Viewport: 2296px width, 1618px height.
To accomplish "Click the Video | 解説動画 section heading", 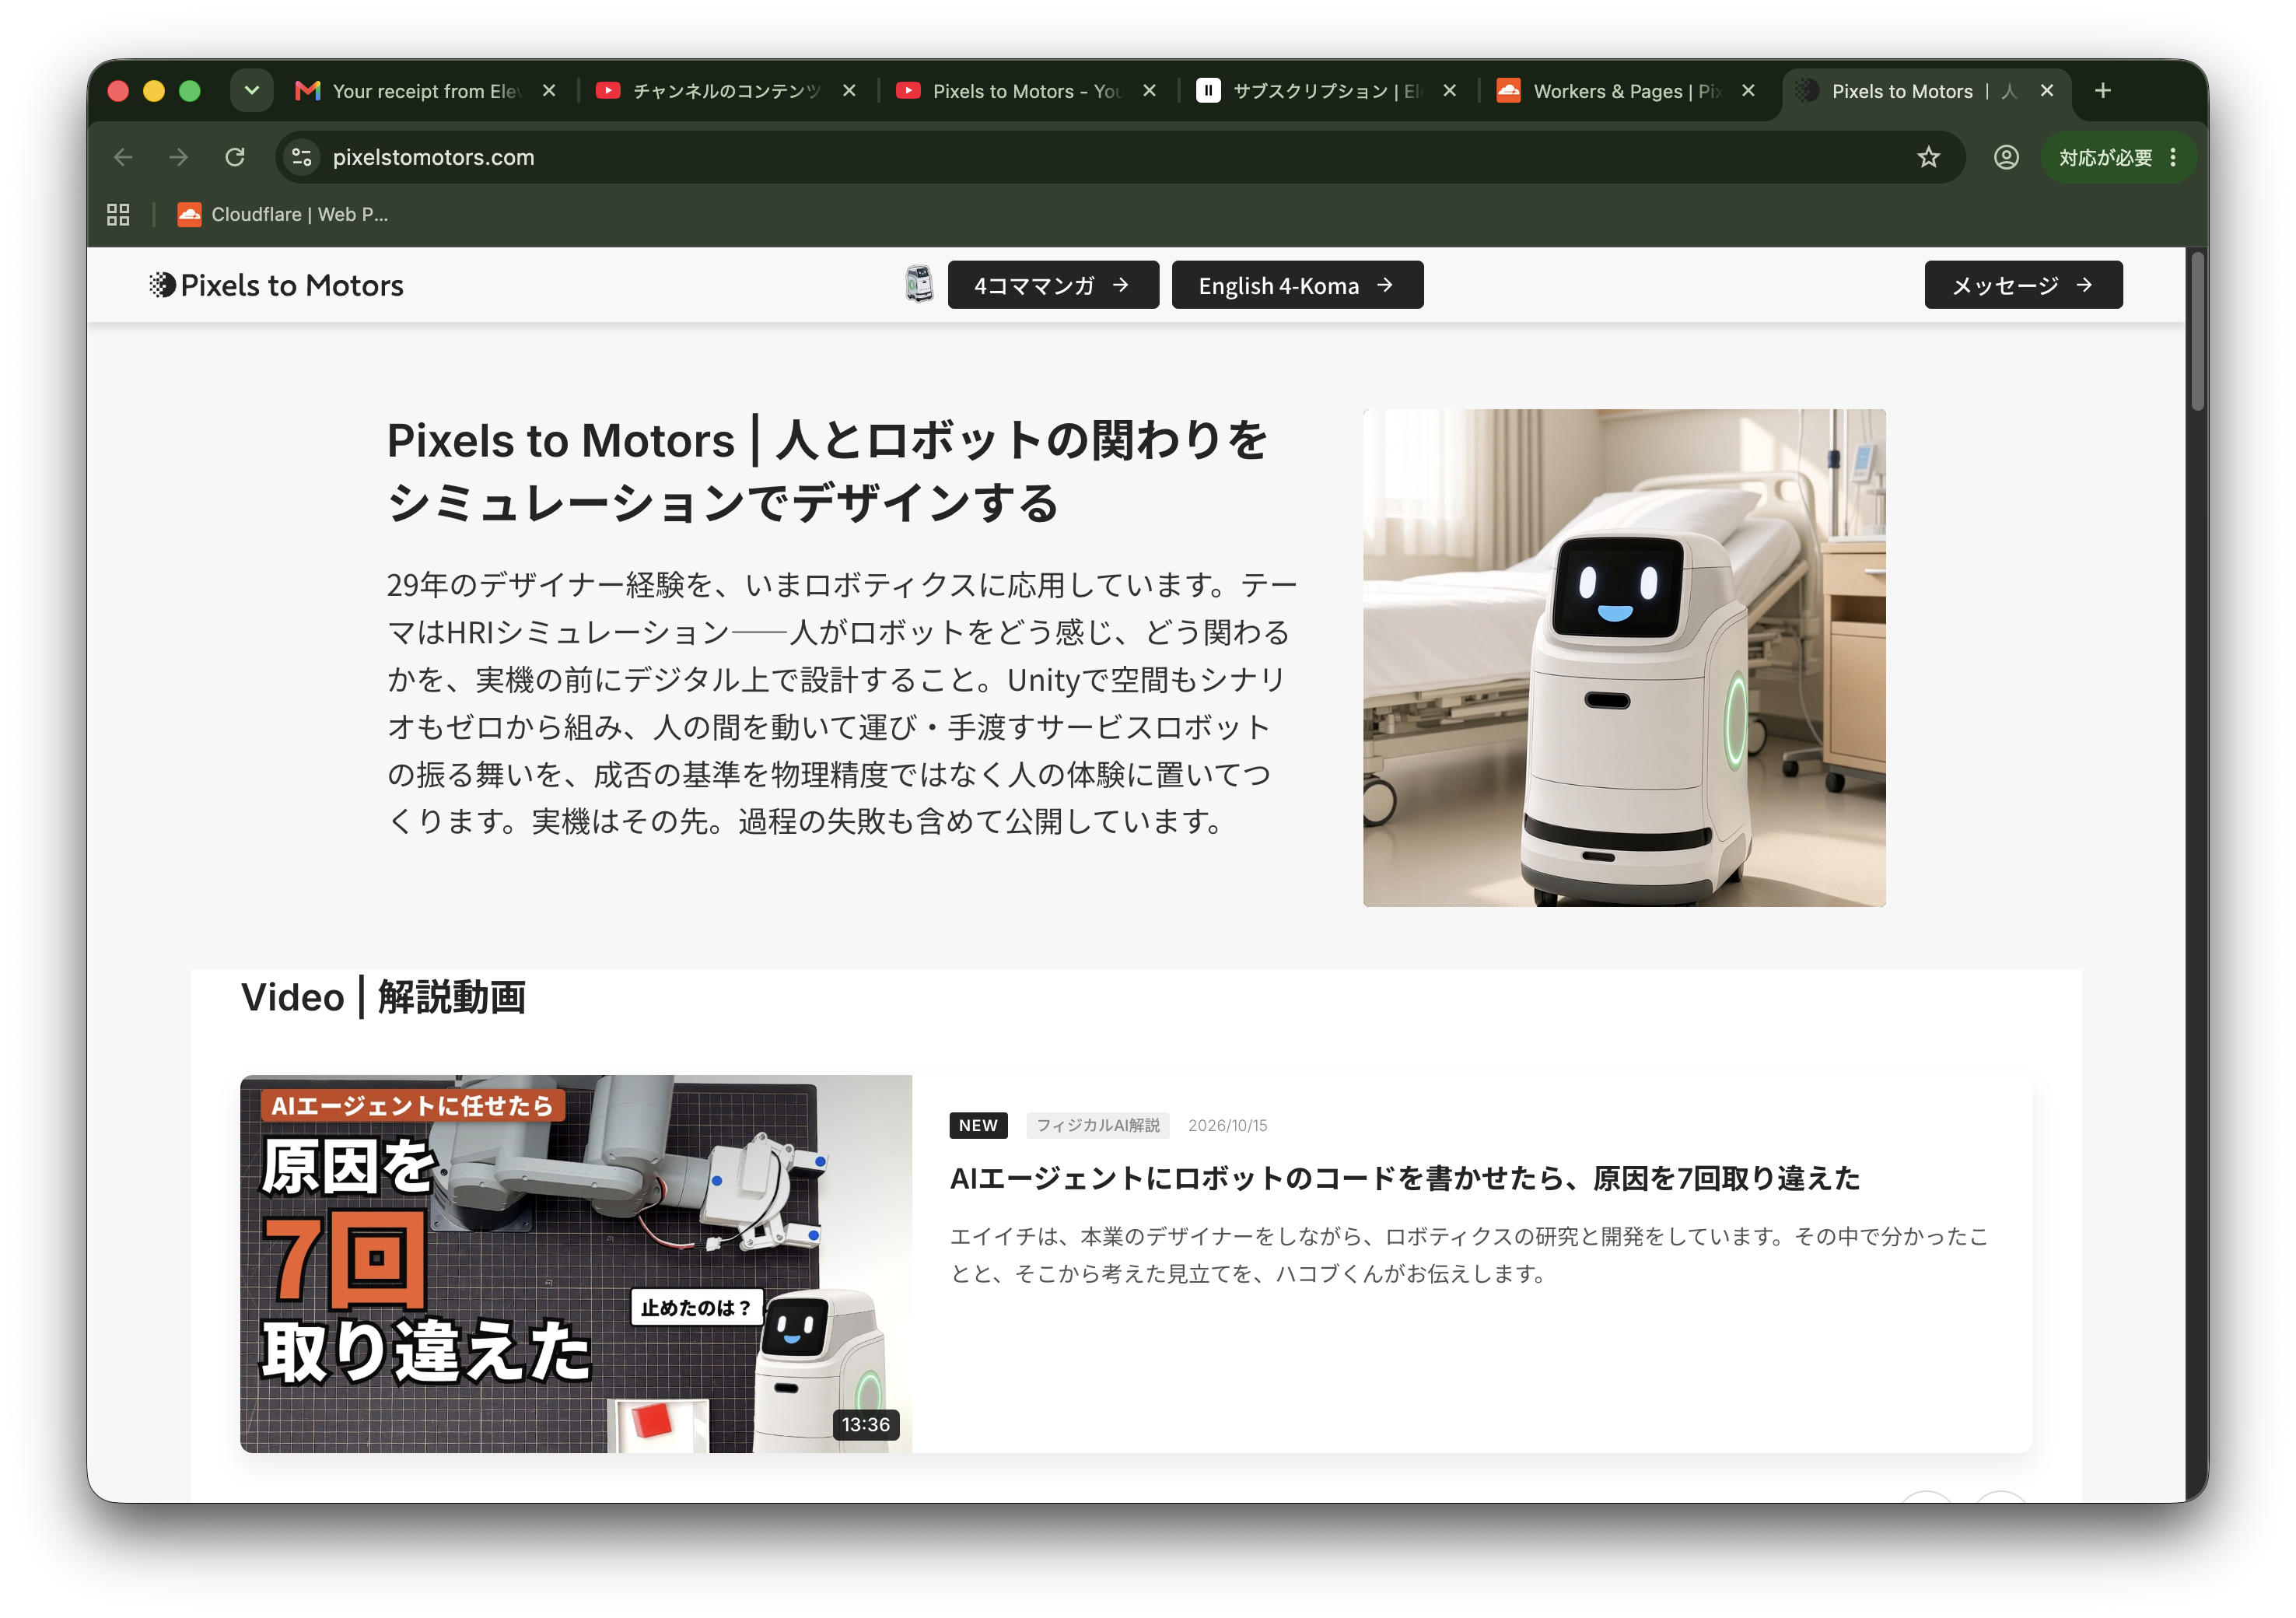I will pos(383,997).
